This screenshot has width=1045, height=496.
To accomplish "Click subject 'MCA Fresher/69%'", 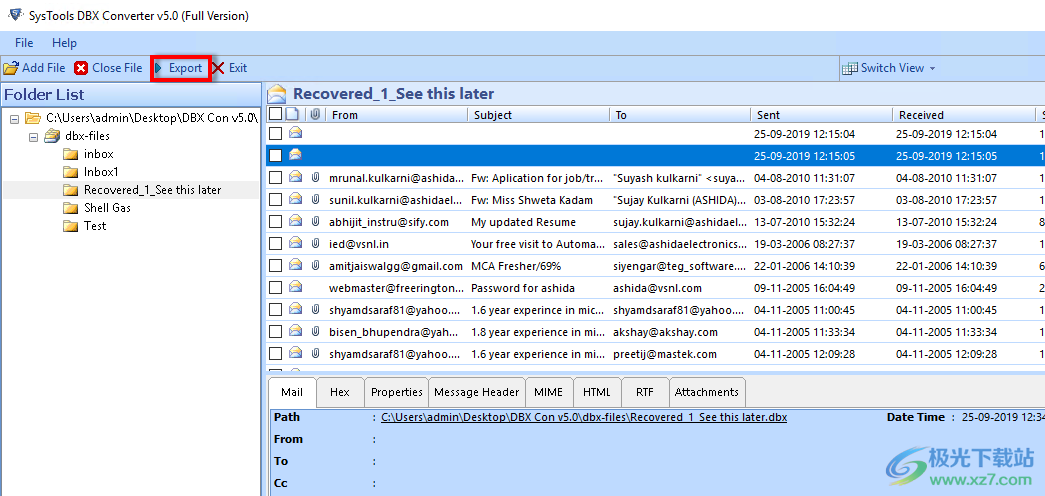I will [x=516, y=266].
